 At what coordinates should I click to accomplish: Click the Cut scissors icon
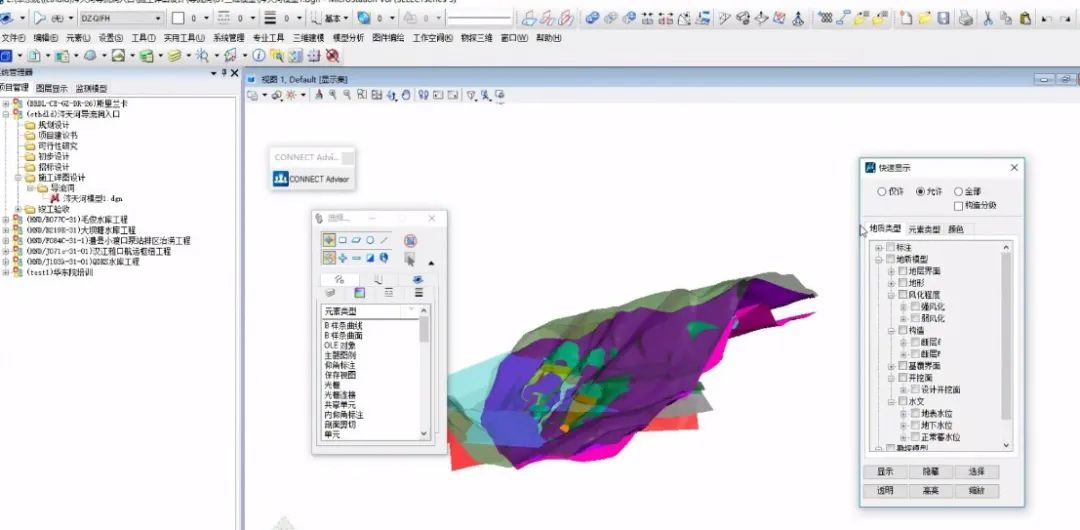click(987, 18)
